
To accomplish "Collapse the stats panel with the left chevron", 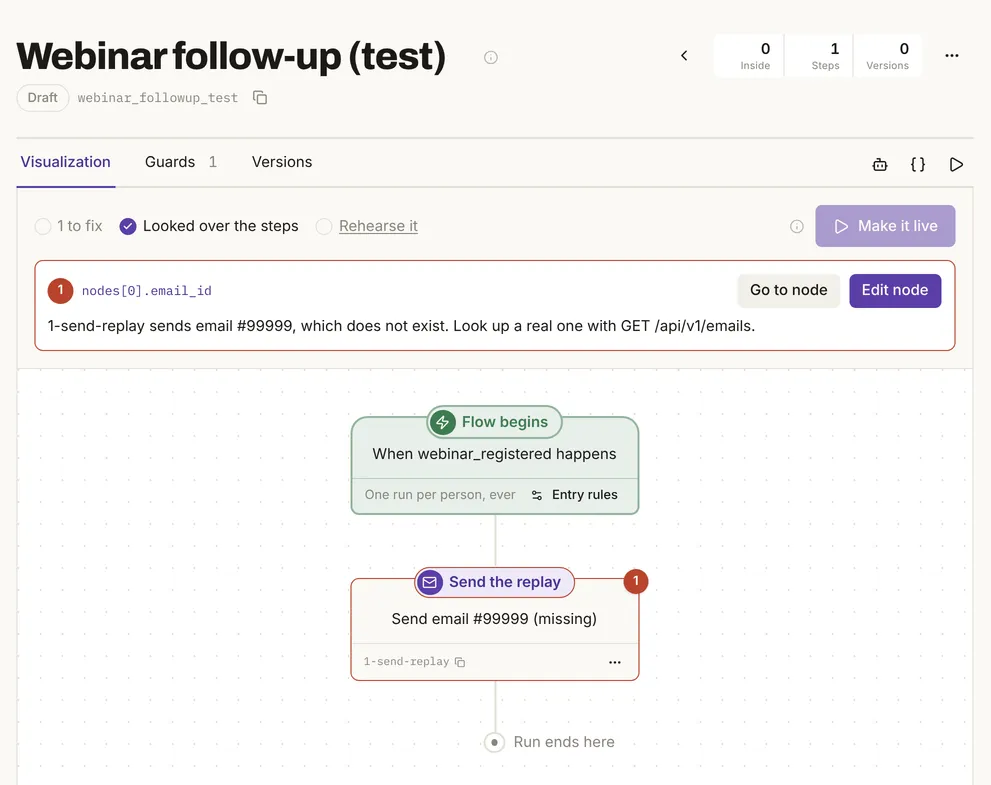I will click(x=684, y=56).
